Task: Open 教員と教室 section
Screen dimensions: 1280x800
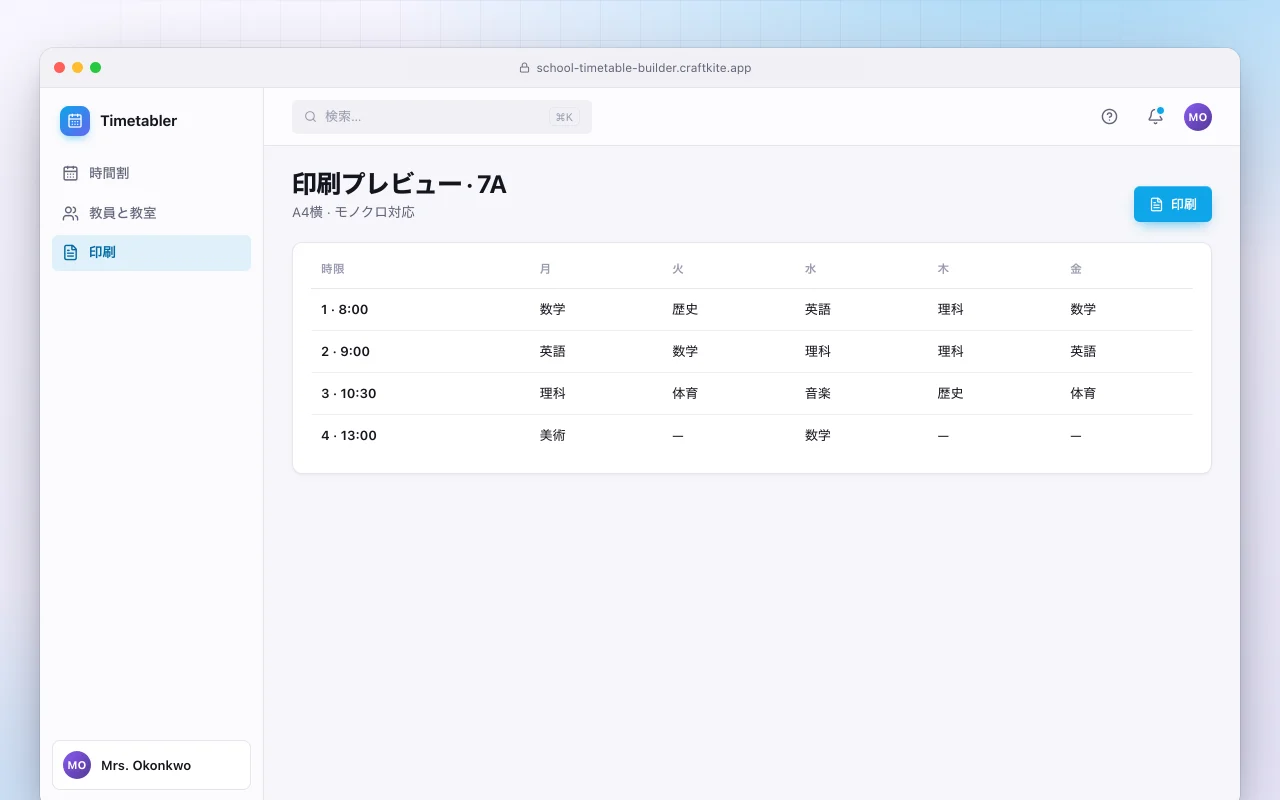Action: coord(151,213)
